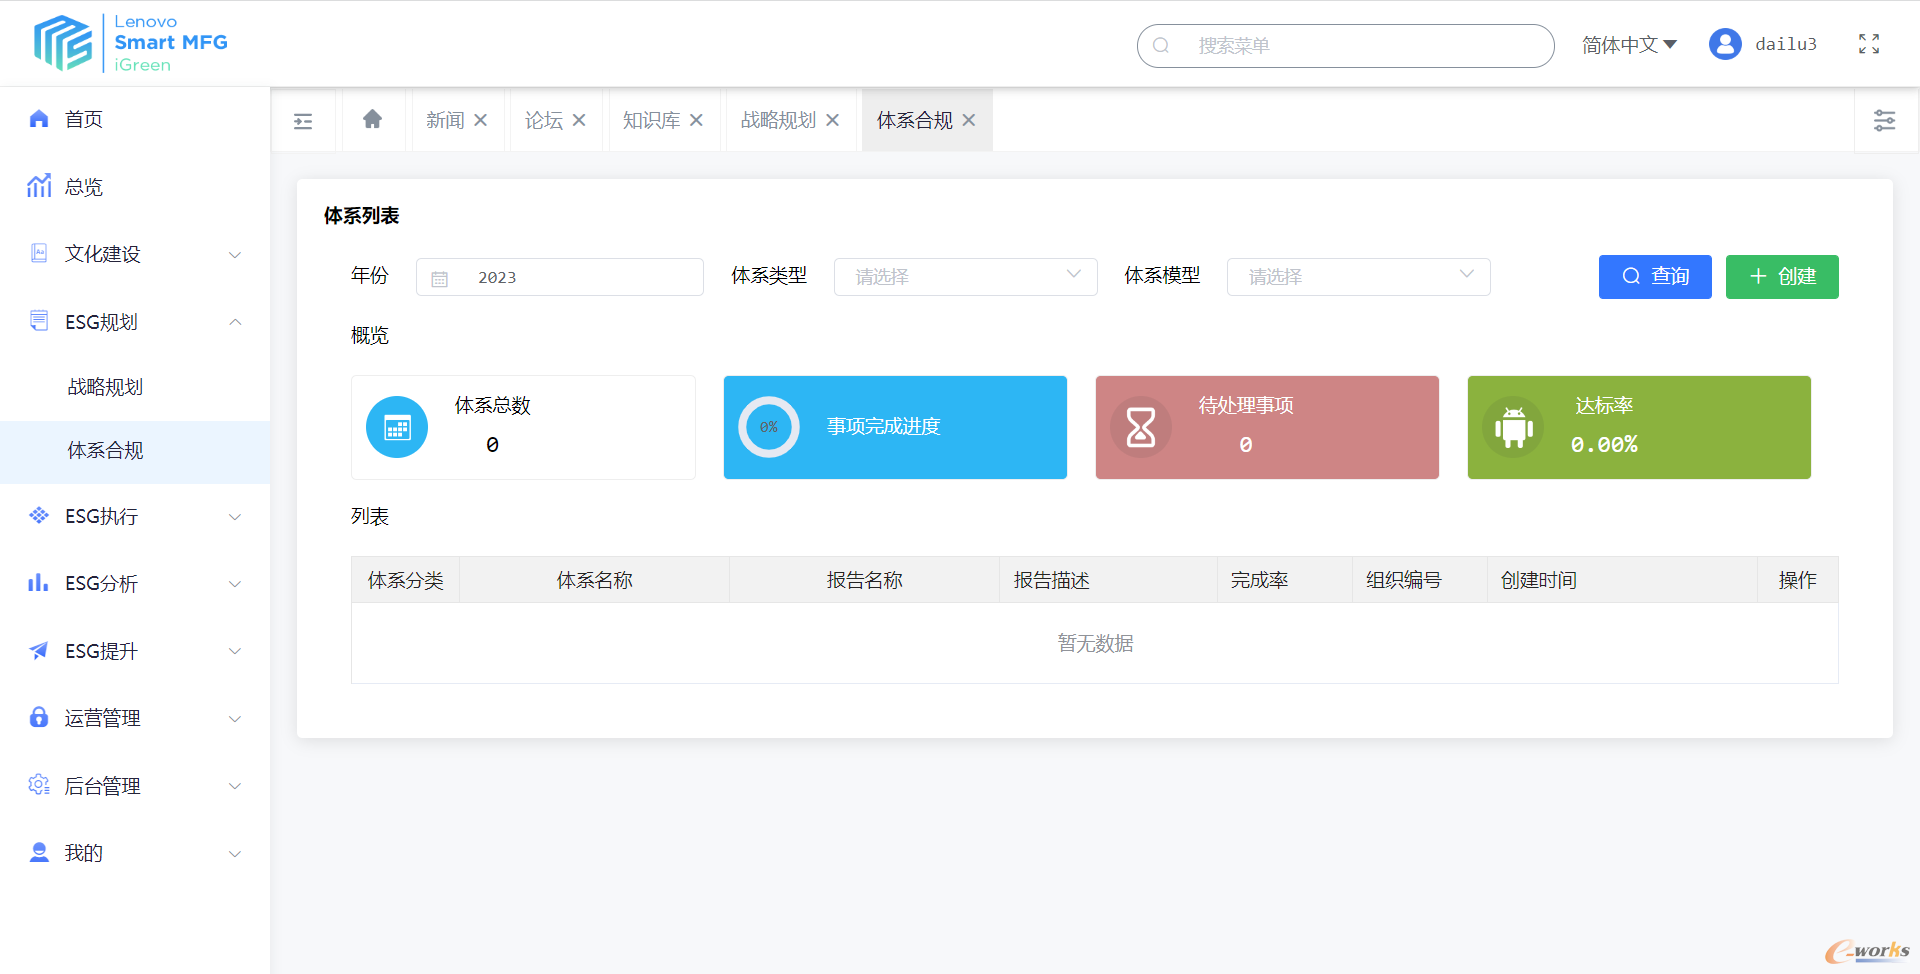Click the dailu3 username
The image size is (1920, 974).
[1786, 44]
